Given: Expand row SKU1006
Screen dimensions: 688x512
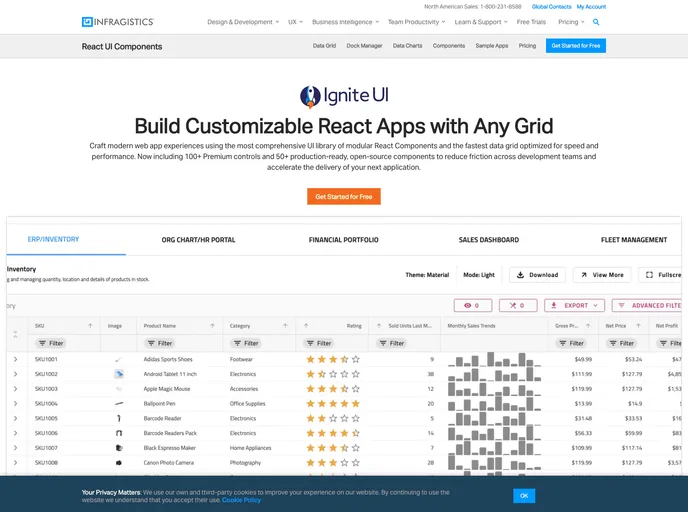Looking at the screenshot, I should coord(15,433).
